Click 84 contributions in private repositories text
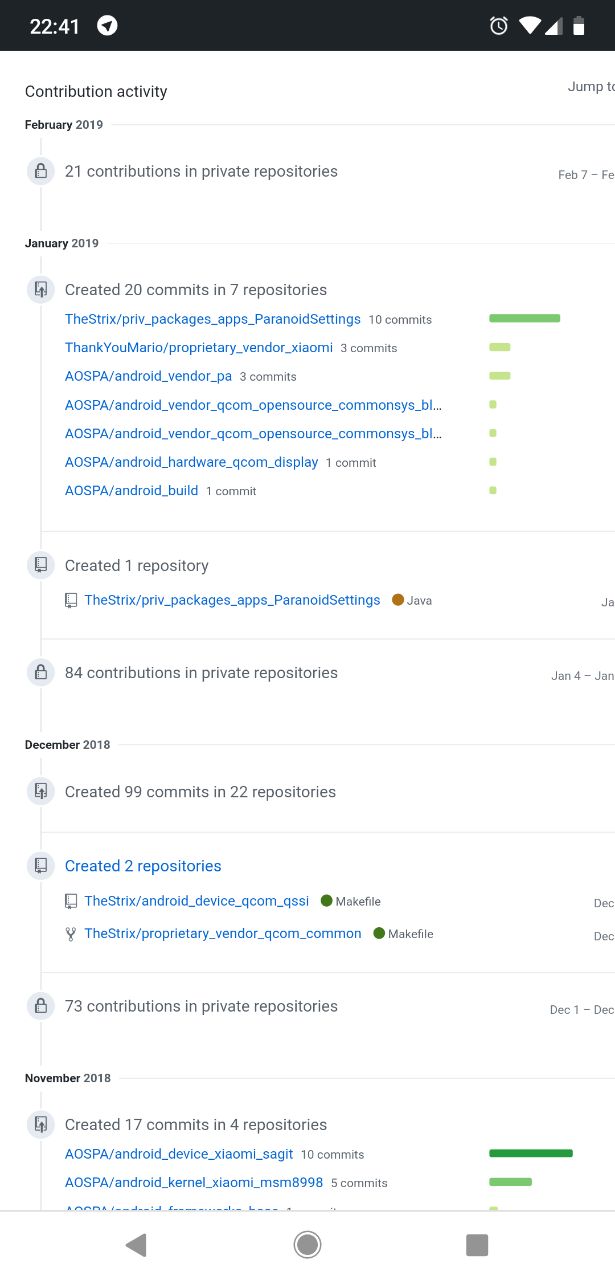 point(201,673)
